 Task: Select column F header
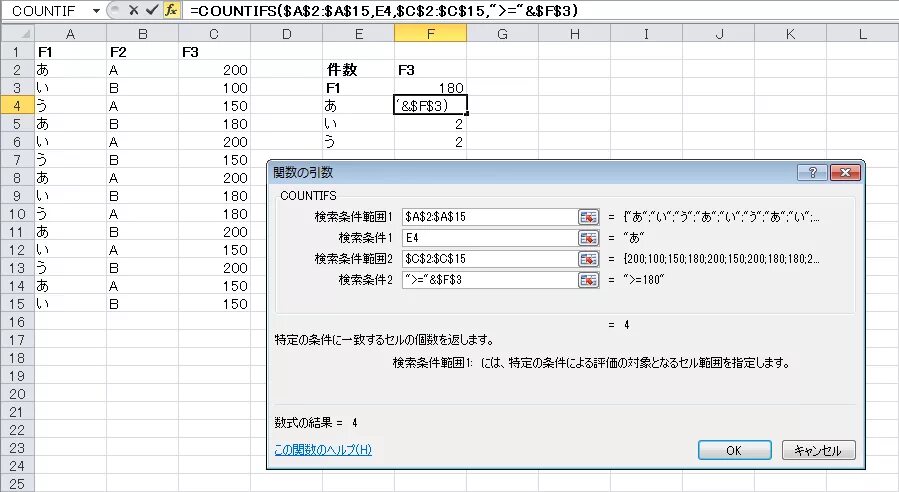[430, 34]
